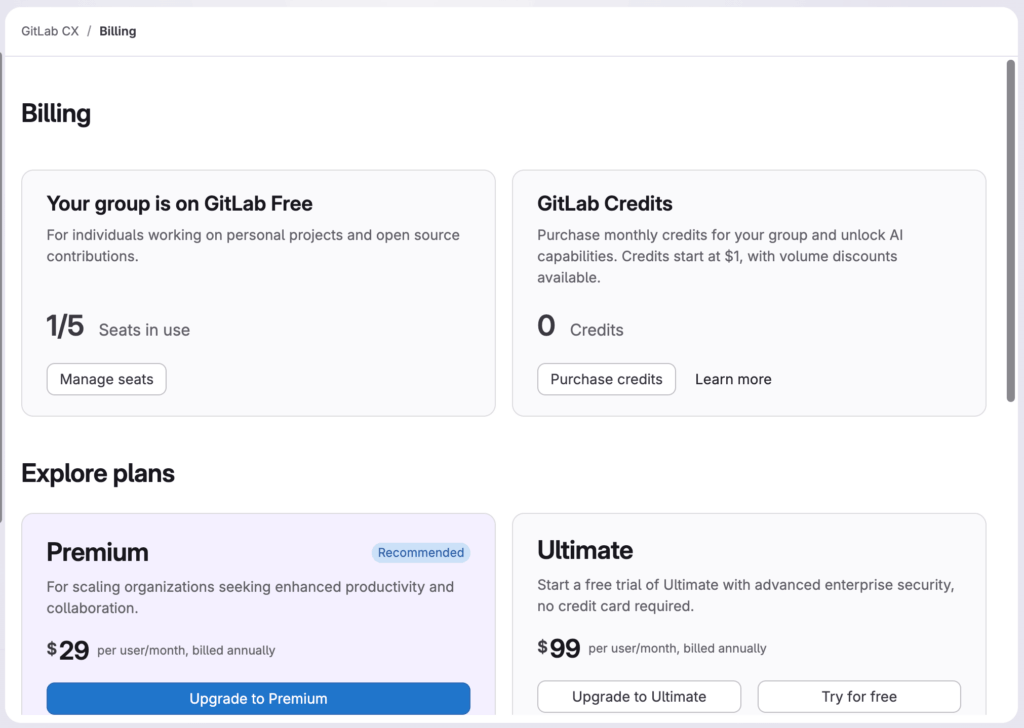1024x728 pixels.
Task: Follow the Learn more link
Action: point(733,379)
